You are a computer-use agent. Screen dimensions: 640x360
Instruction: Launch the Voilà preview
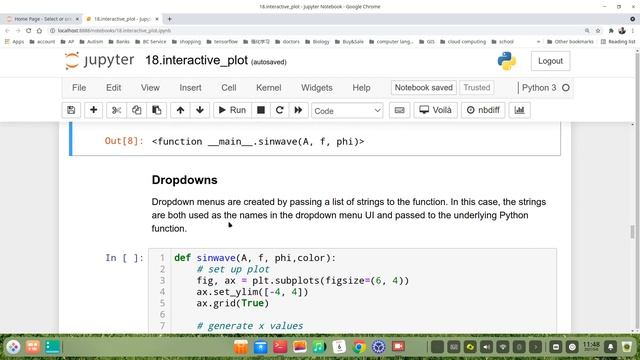point(436,110)
